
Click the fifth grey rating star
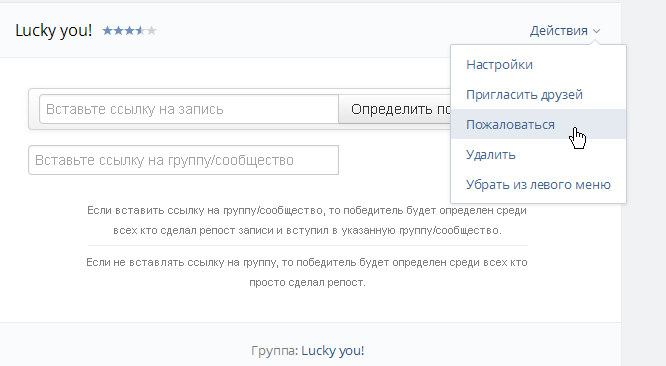tap(151, 31)
